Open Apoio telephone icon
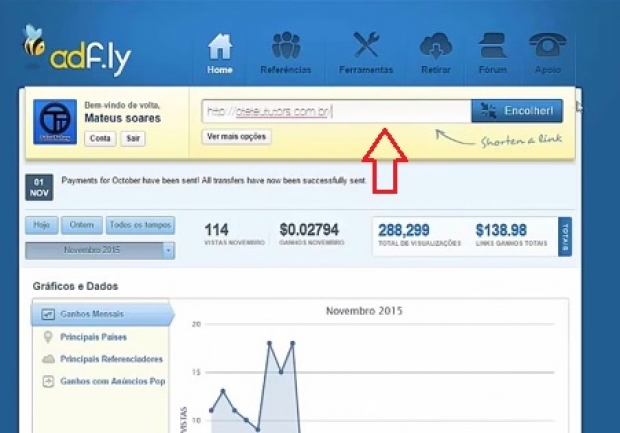Screen dimensions: 620x433 pyautogui.click(x=548, y=45)
